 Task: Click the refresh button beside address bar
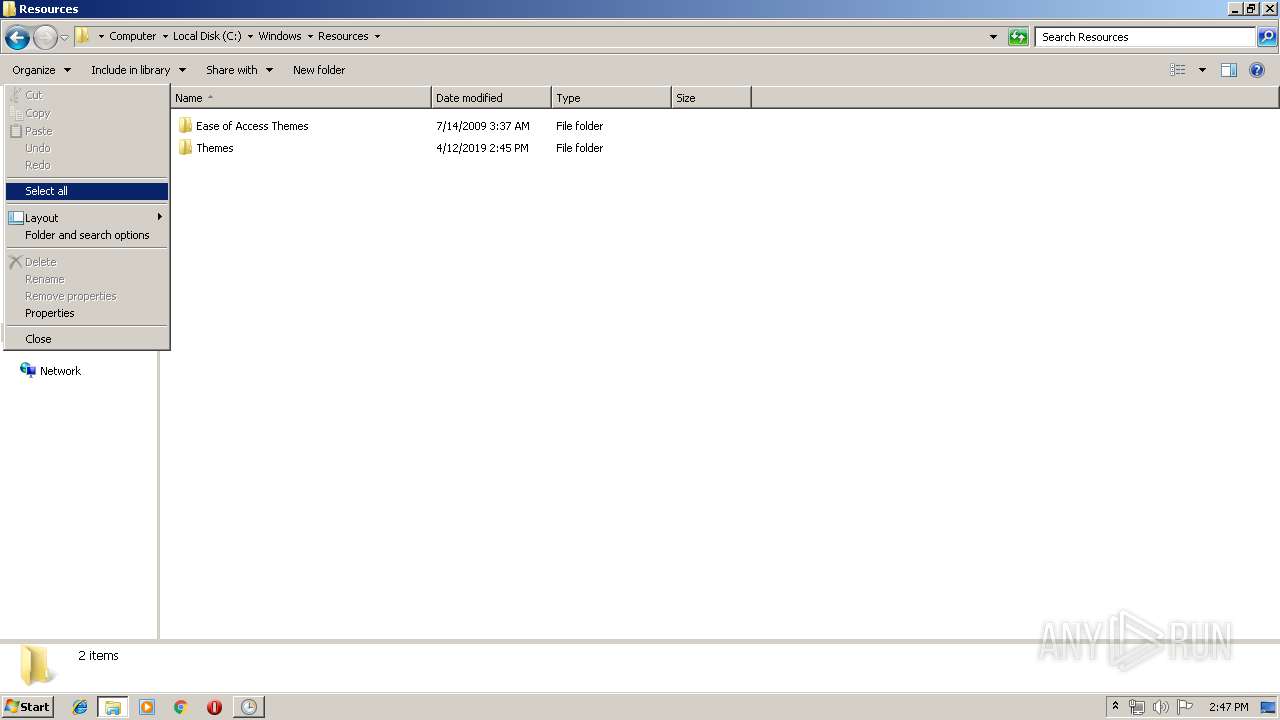coord(1018,37)
